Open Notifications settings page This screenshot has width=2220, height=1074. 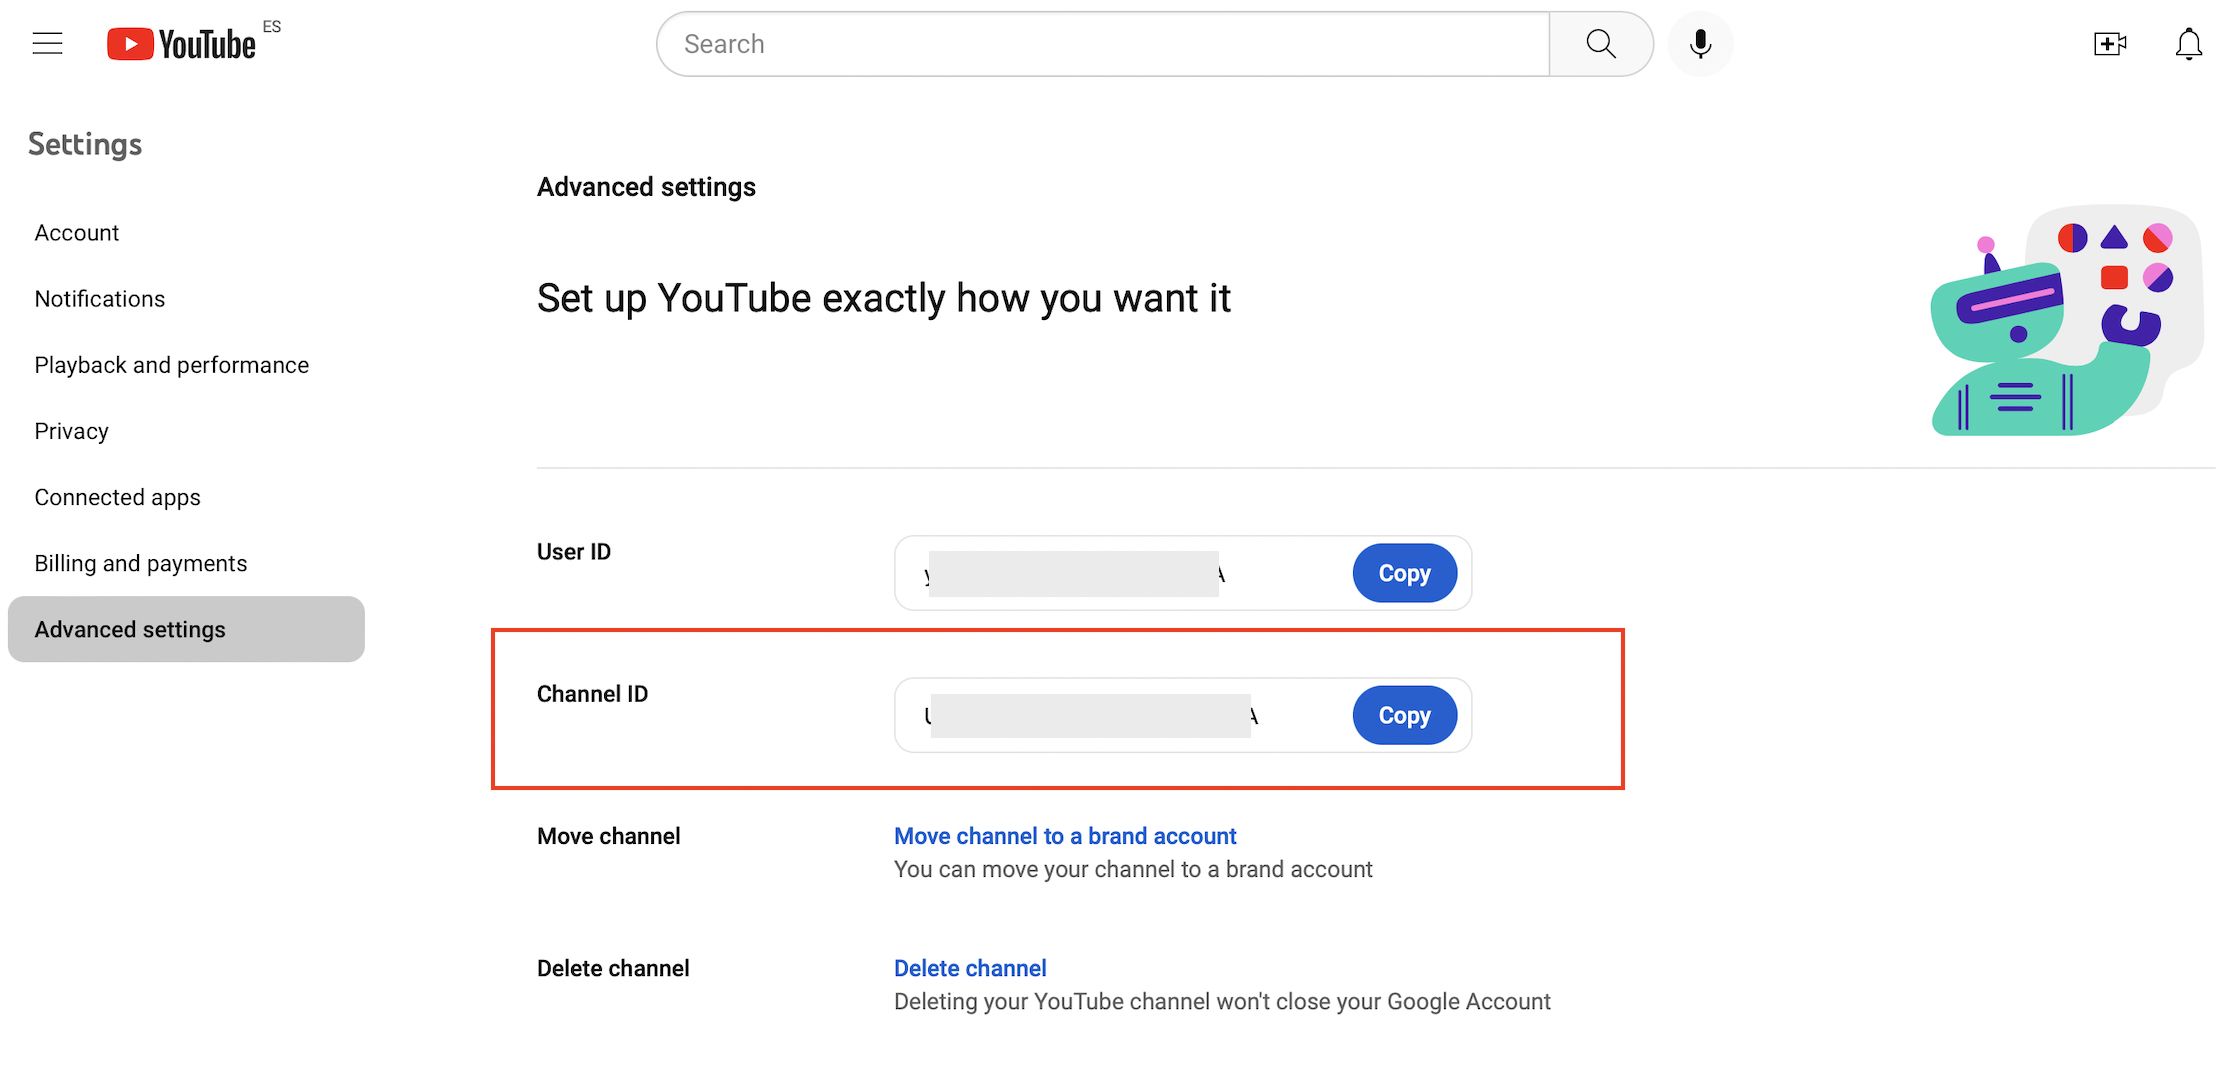click(100, 299)
